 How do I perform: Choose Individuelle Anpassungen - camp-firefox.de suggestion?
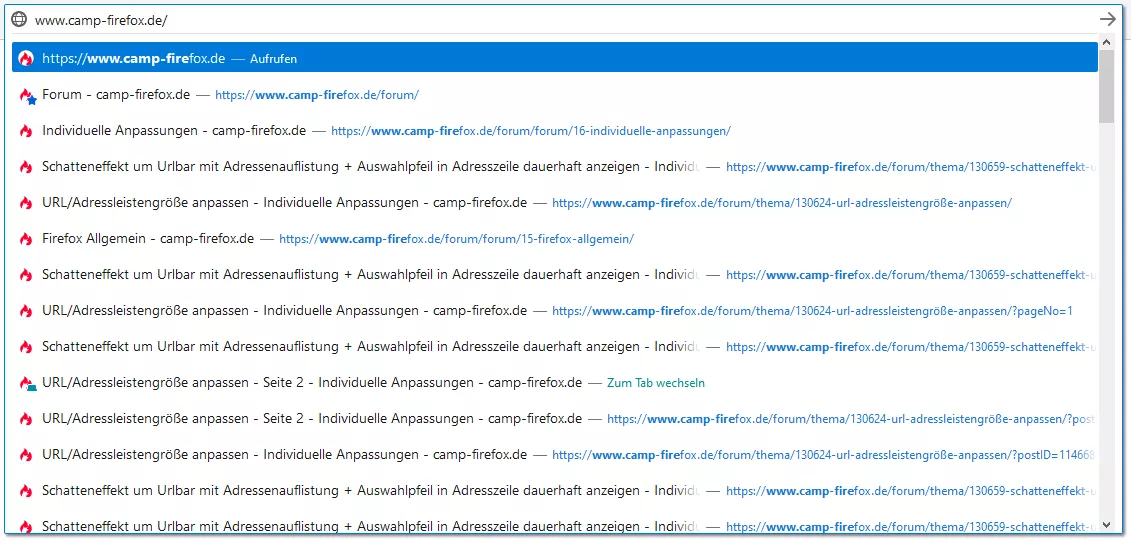pyautogui.click(x=174, y=131)
